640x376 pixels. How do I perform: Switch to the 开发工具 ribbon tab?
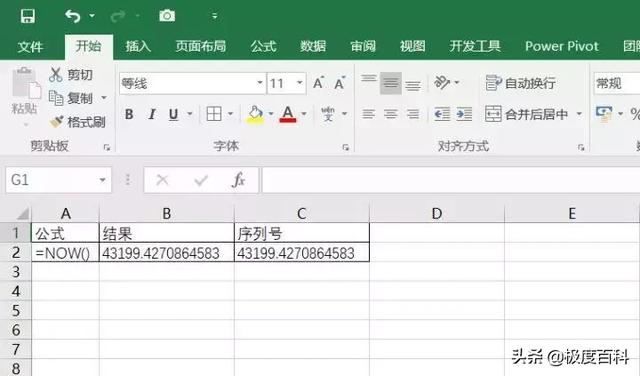tap(475, 46)
